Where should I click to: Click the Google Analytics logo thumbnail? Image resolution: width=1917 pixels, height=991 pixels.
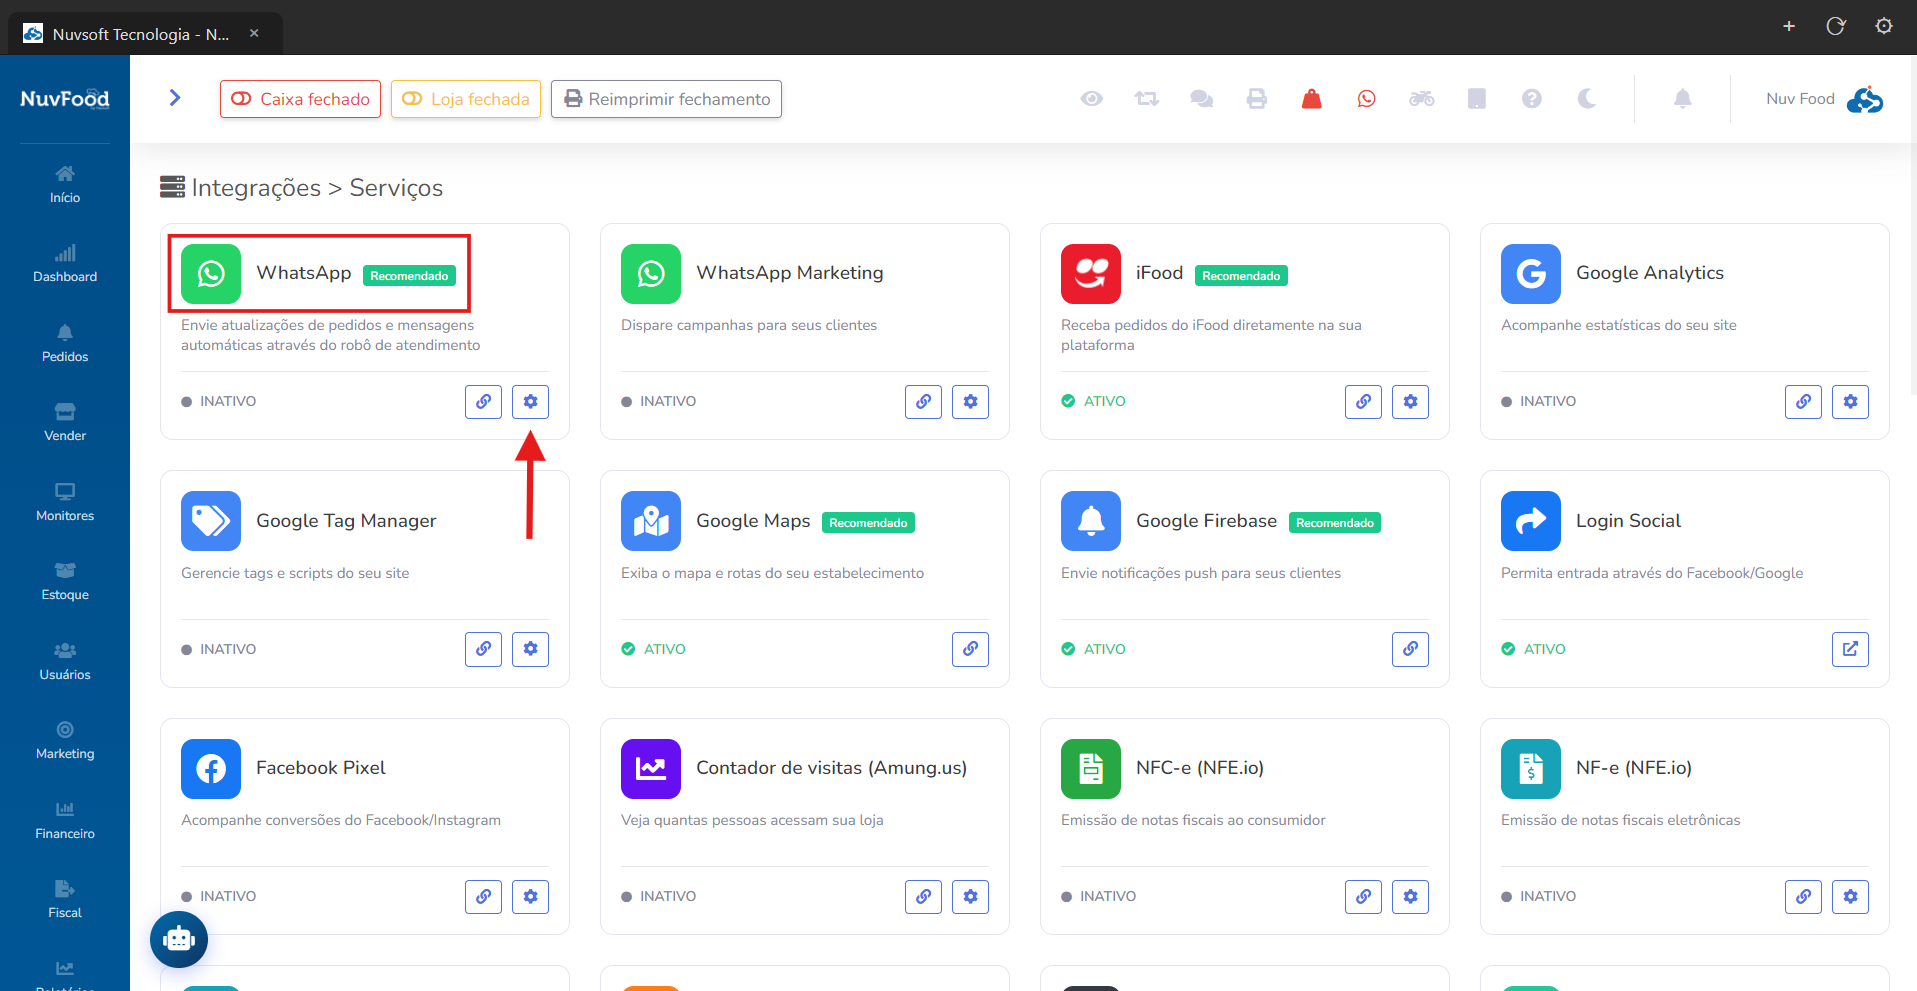pyautogui.click(x=1531, y=274)
